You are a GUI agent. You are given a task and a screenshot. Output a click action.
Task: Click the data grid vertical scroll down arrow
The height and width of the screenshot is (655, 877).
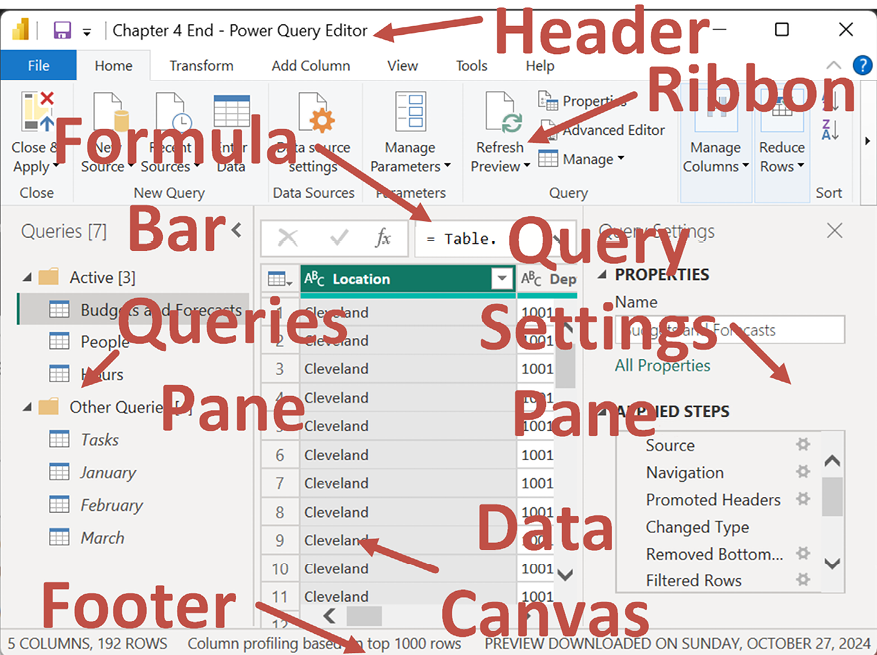point(565,574)
